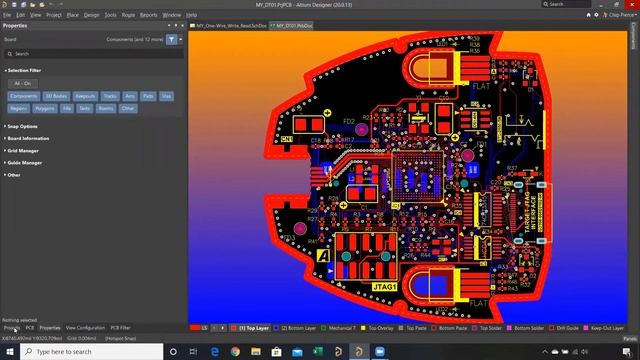The image size is (640, 360).
Task: Toggle the Regions selection filter
Action: click(x=18, y=109)
